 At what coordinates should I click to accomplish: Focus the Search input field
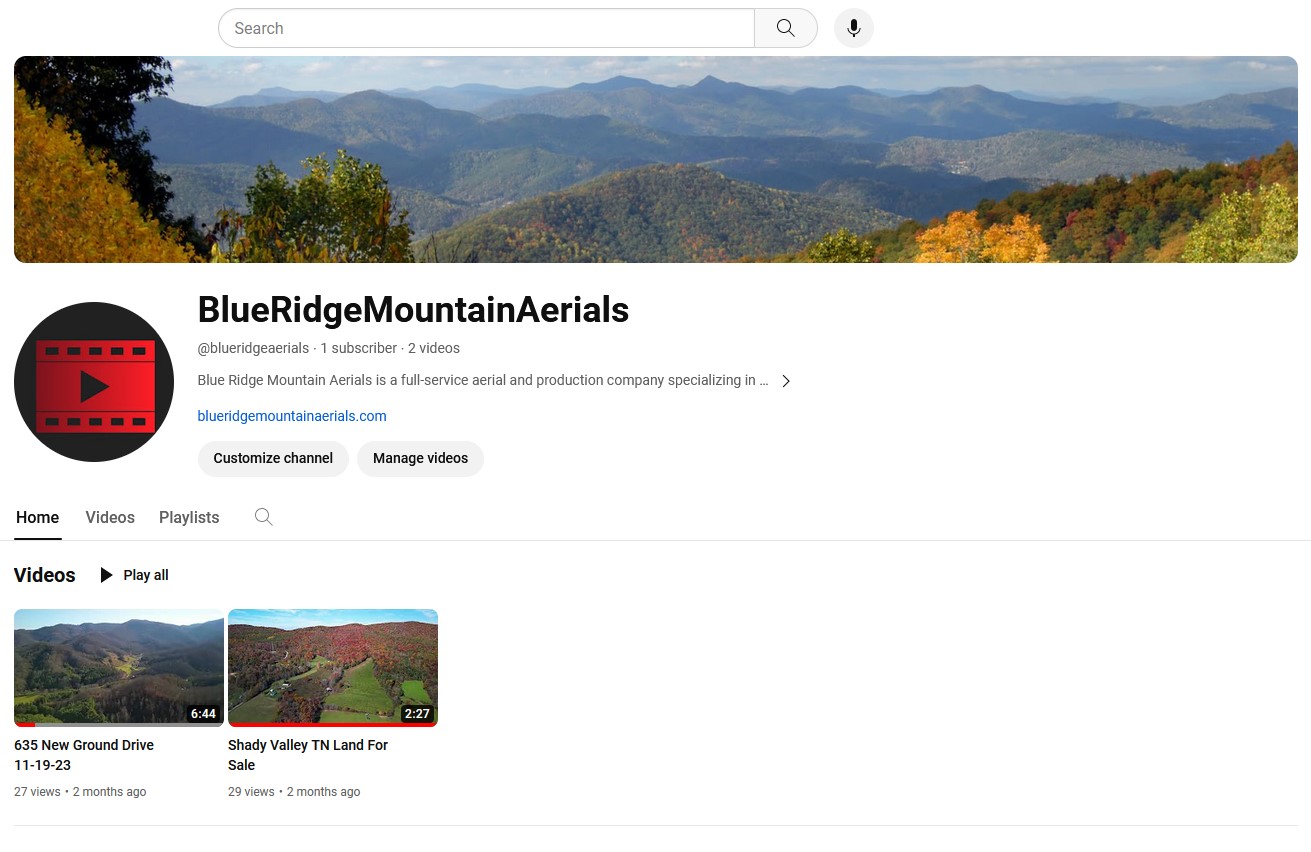tap(486, 28)
